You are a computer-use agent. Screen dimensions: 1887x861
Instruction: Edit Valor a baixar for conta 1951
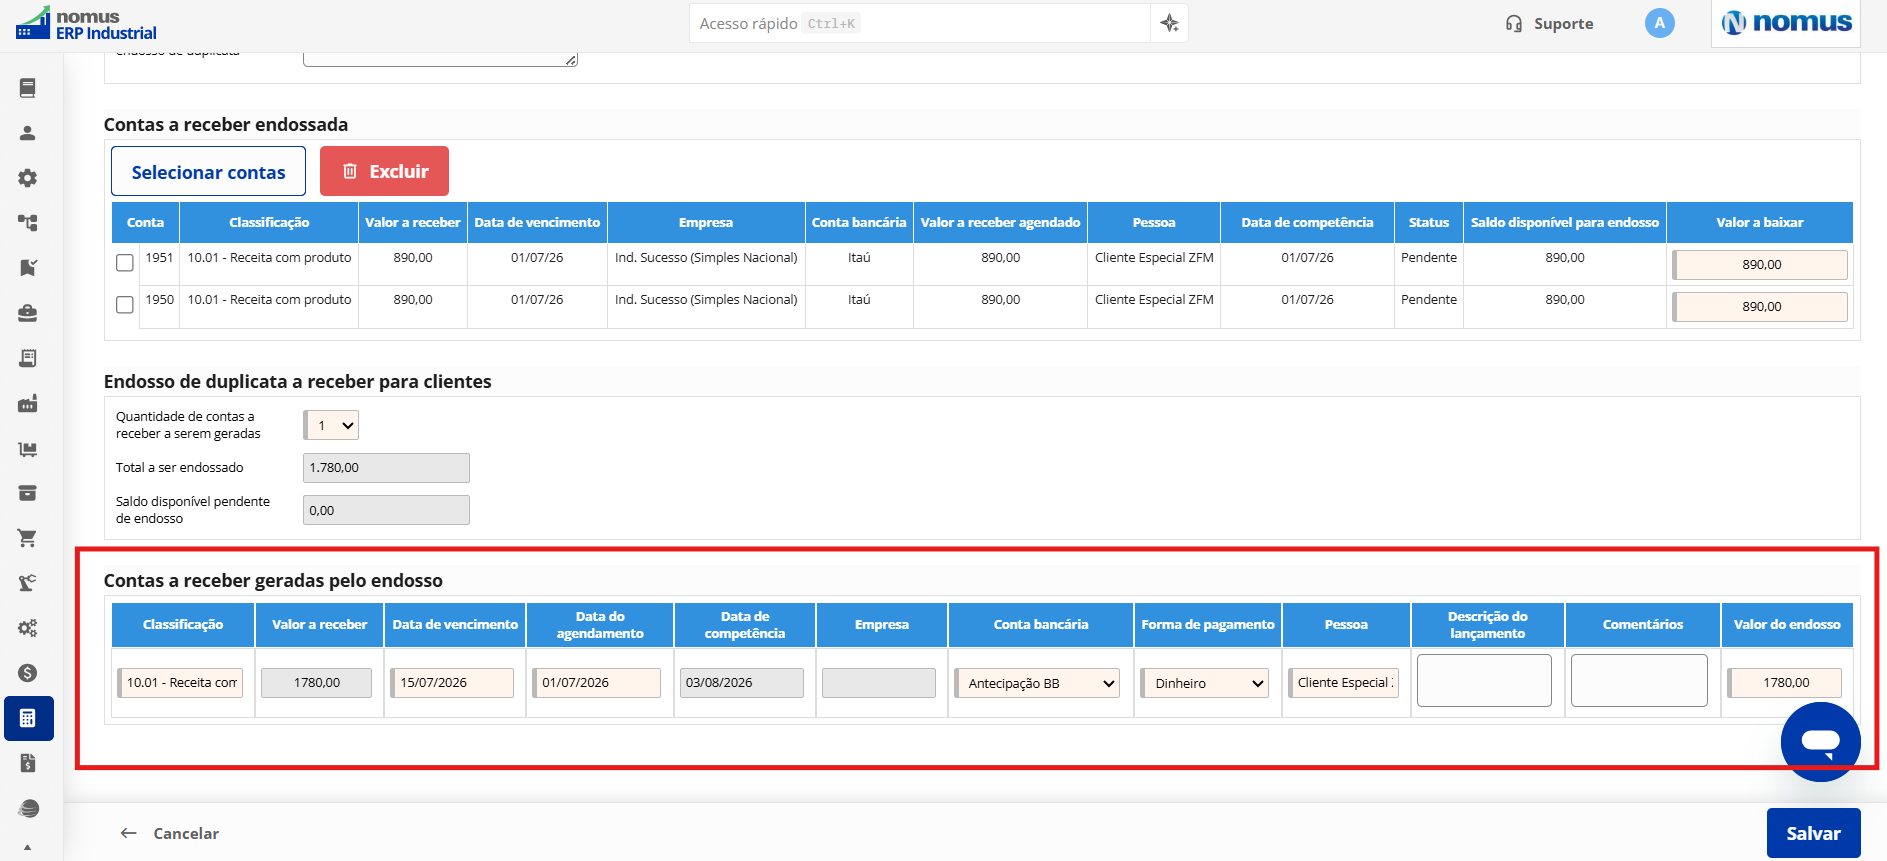click(x=1760, y=265)
